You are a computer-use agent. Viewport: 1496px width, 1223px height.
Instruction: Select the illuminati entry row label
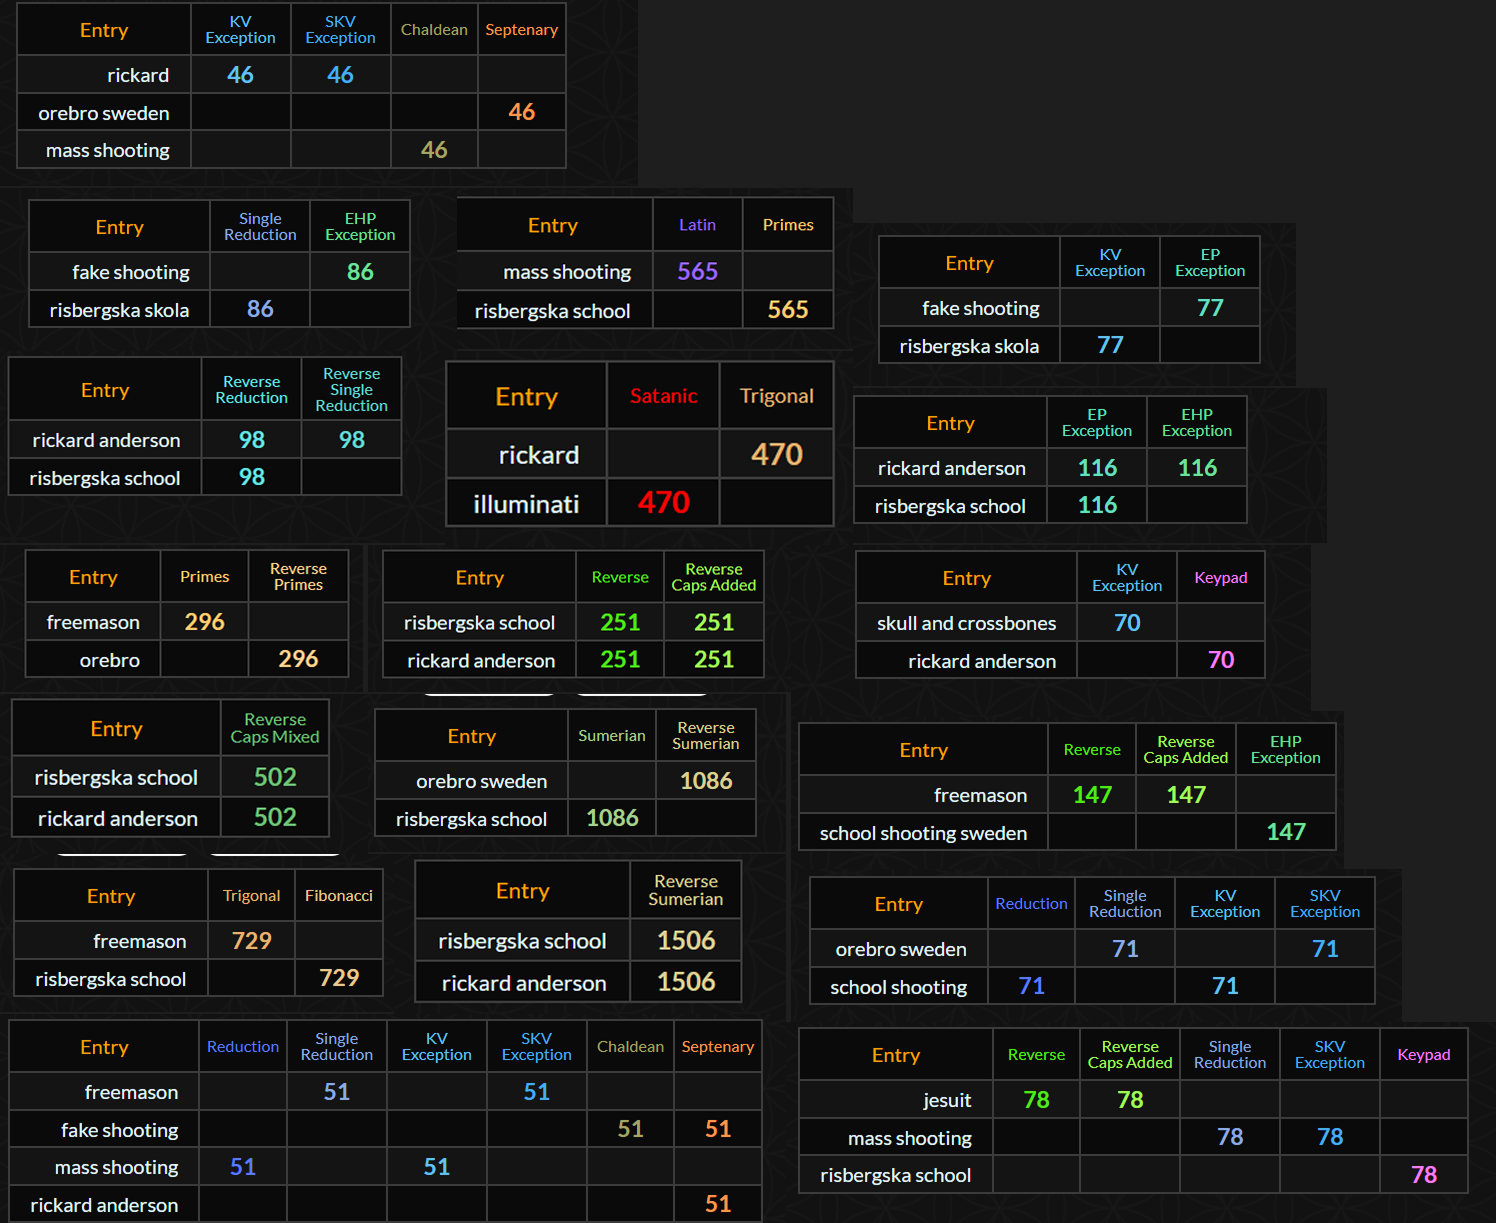pos(526,504)
